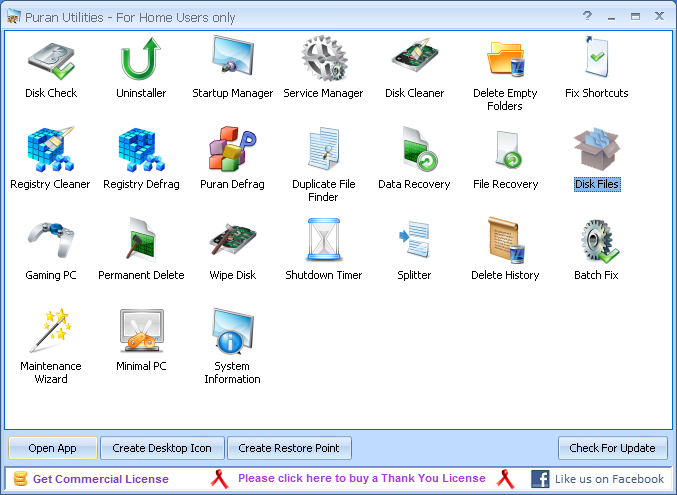The height and width of the screenshot is (495, 677).
Task: Select the Startup Manager icon
Action: [232, 57]
